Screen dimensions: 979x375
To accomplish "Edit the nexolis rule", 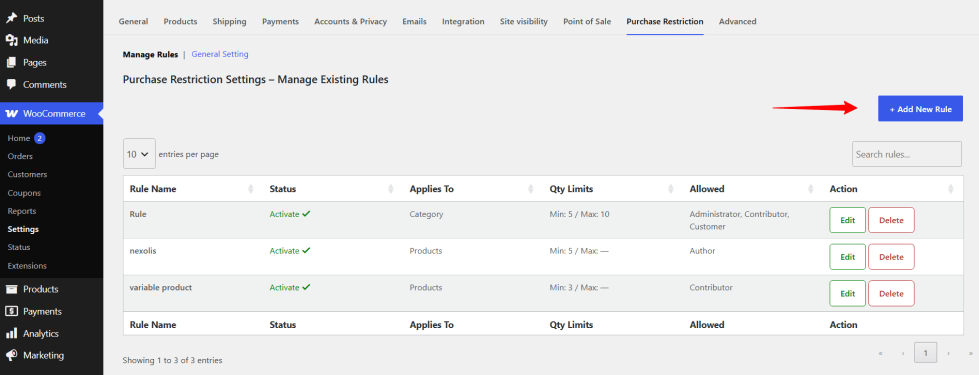I will [847, 256].
